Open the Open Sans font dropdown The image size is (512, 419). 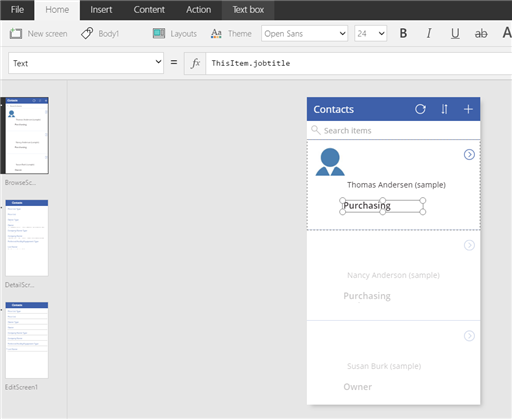click(304, 33)
